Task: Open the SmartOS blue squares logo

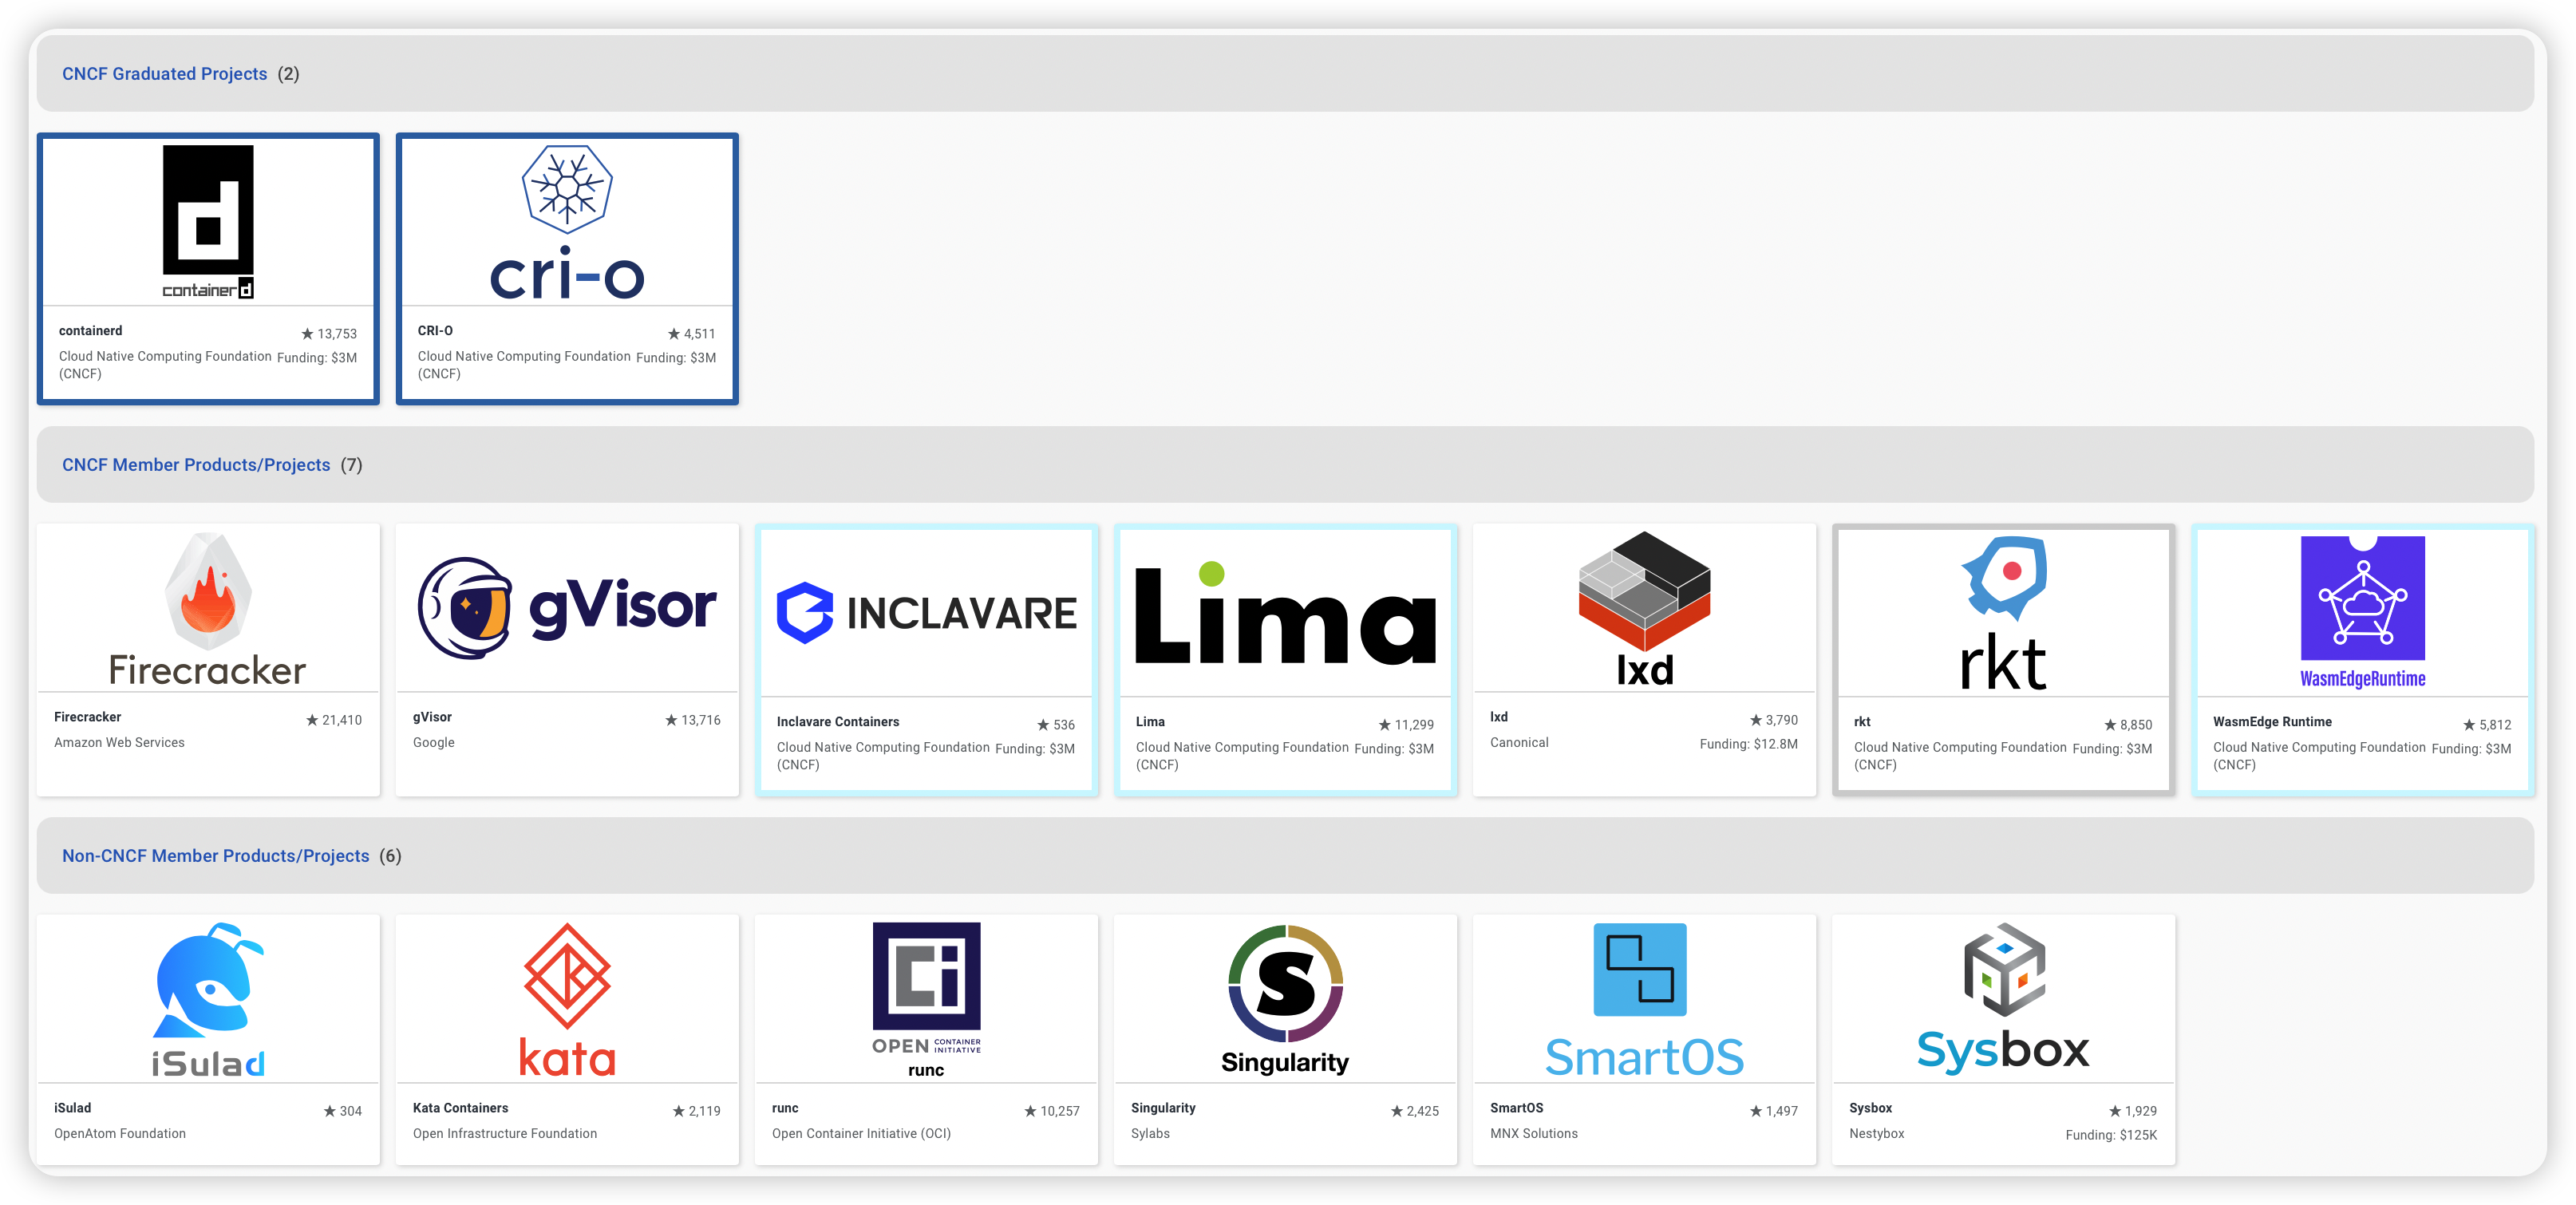Action: tap(1644, 1000)
